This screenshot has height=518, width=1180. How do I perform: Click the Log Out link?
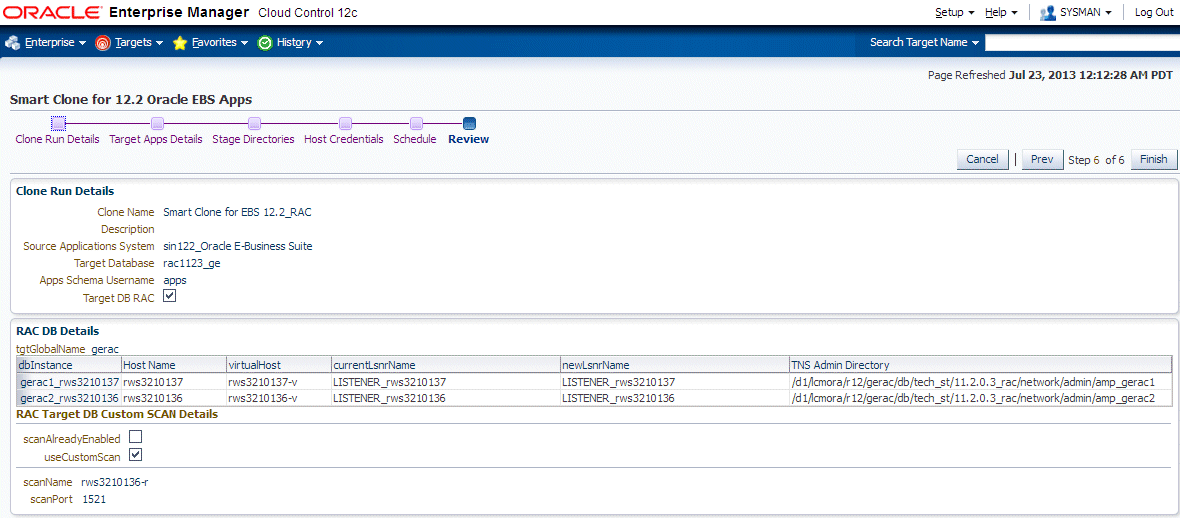(x=1154, y=13)
